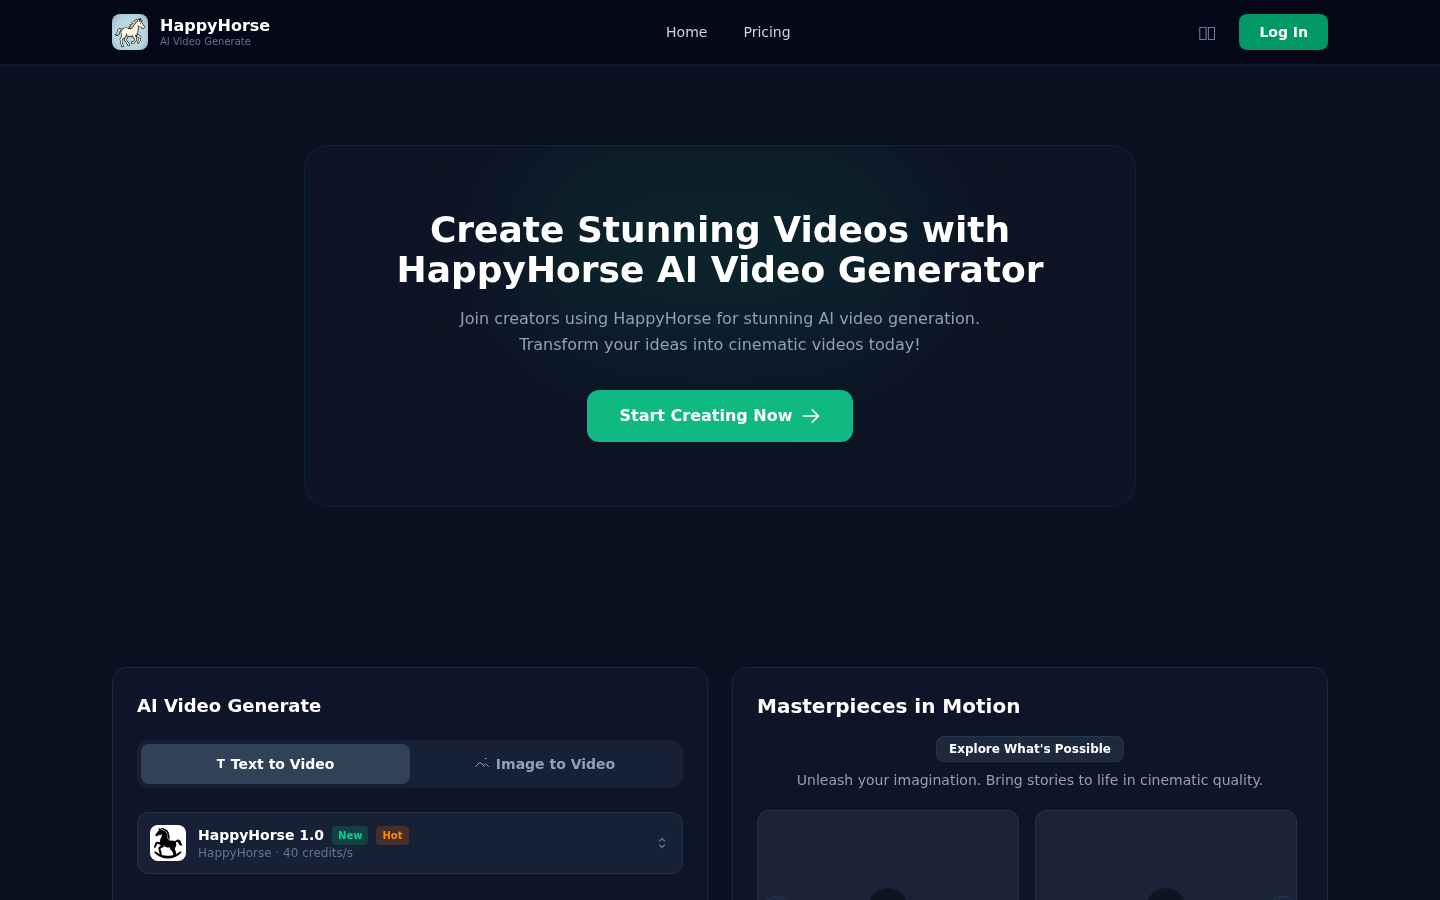Screen dimensions: 1440x900
Task: Open the second video card under Masterpieces in Motion
Action: 1166,855
